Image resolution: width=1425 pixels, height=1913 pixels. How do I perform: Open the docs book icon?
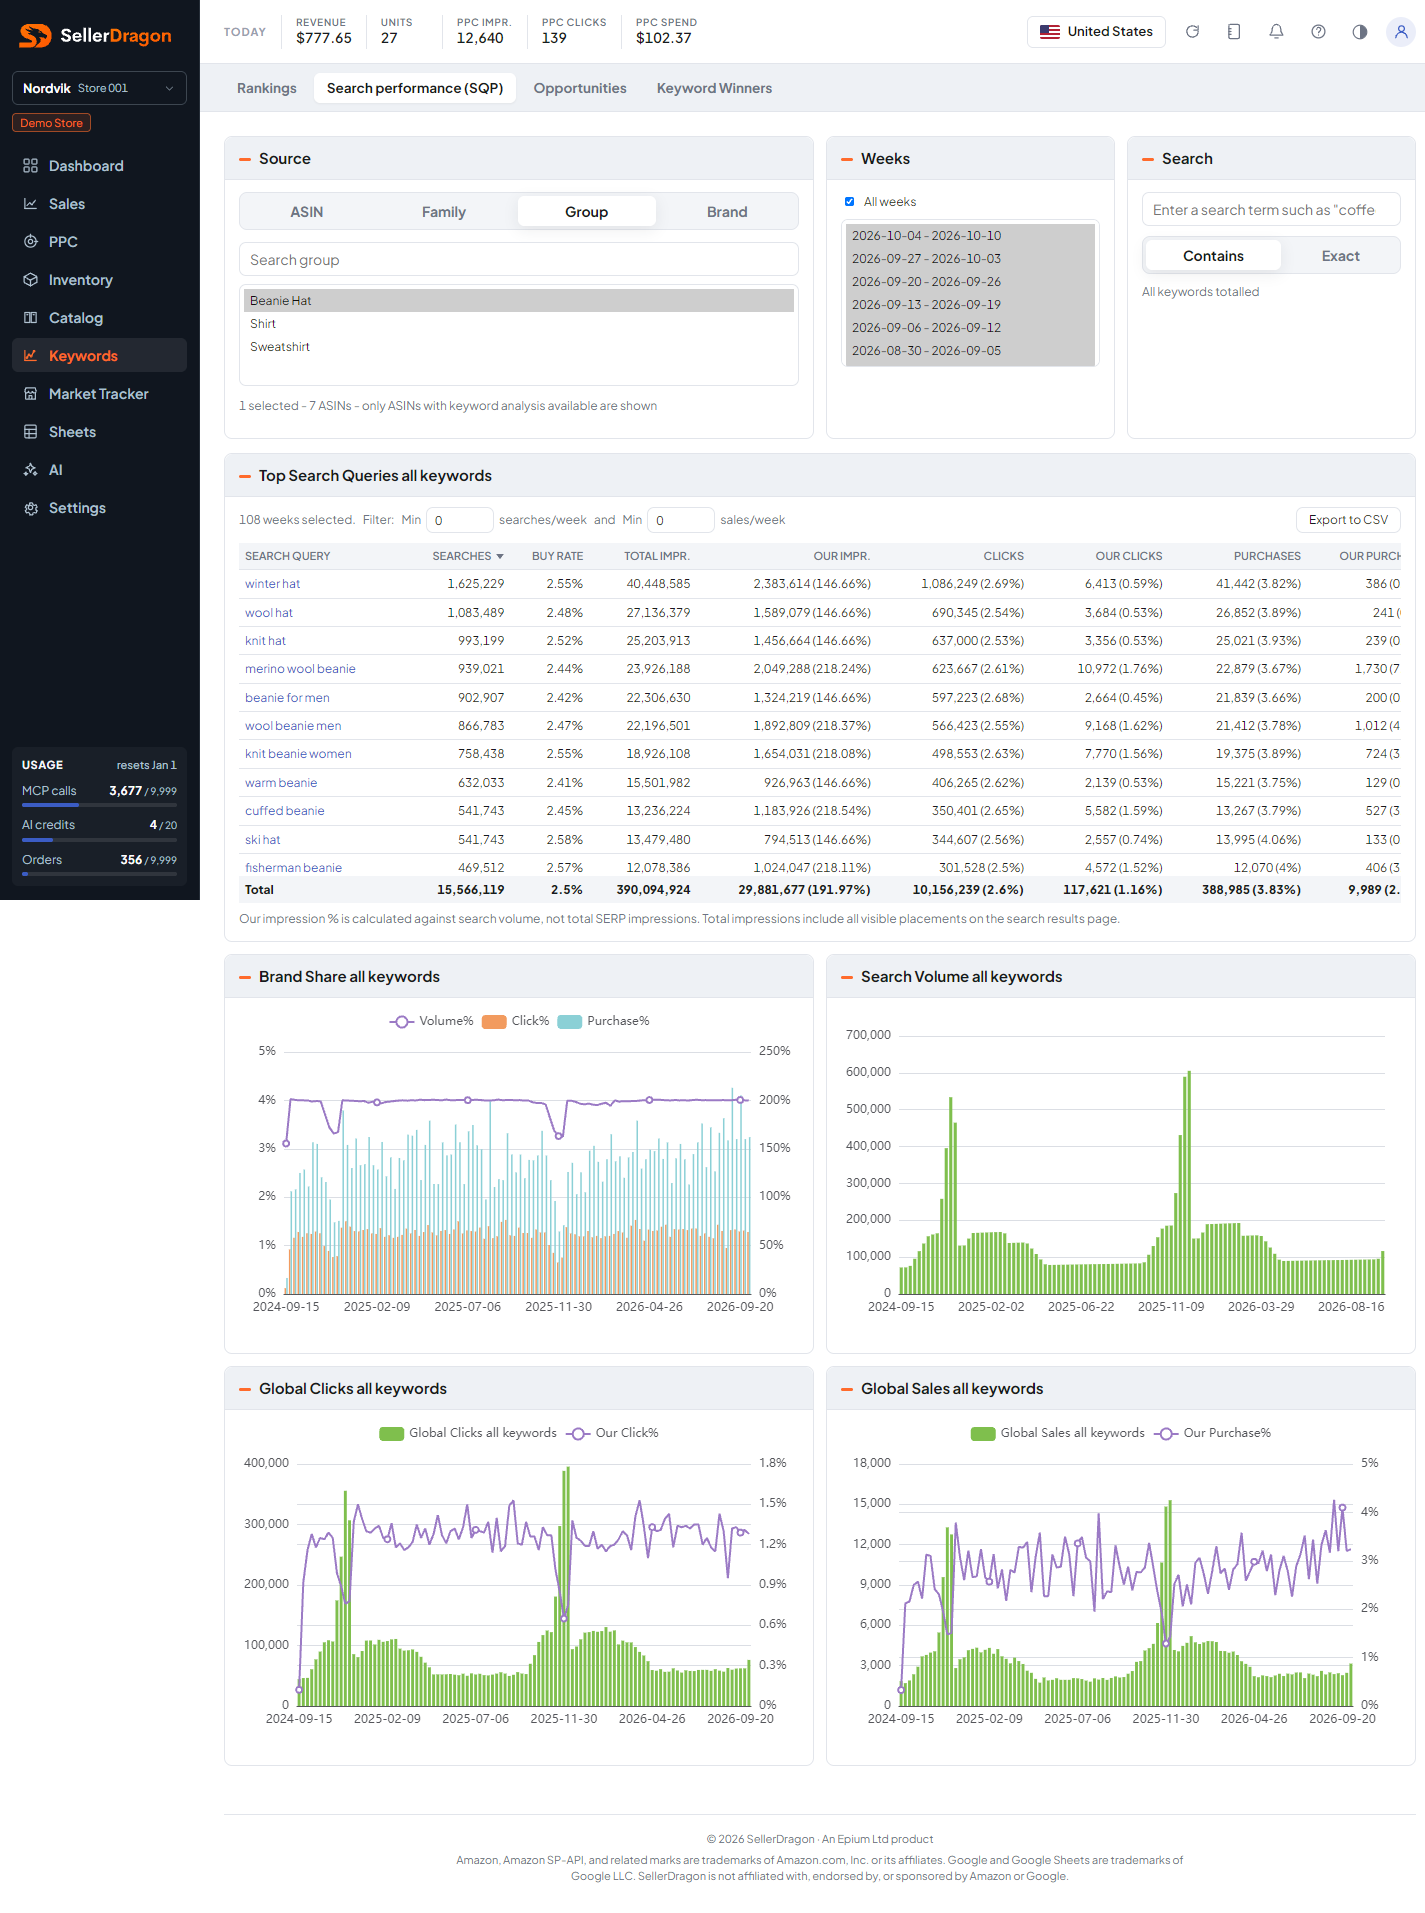point(1234,32)
